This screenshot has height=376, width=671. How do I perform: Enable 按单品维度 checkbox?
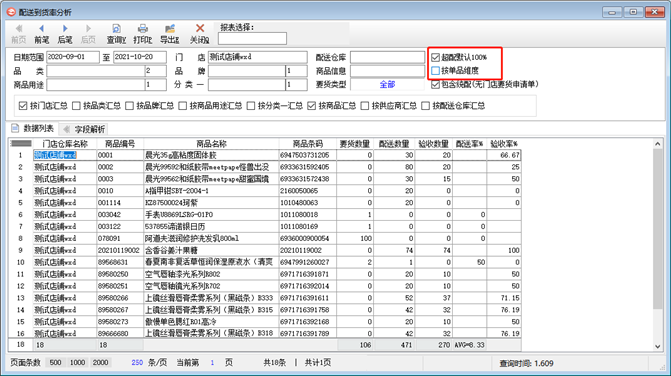(x=435, y=71)
